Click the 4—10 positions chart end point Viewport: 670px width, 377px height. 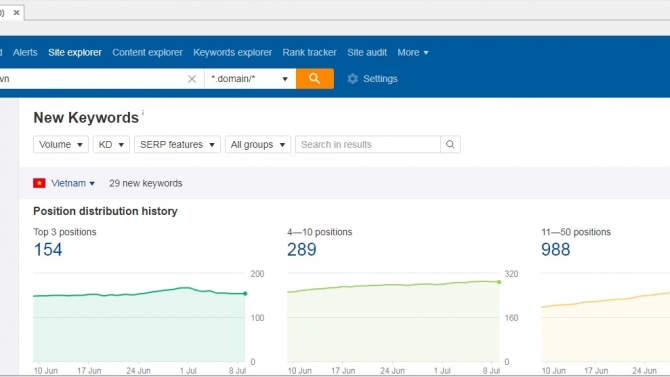click(499, 282)
